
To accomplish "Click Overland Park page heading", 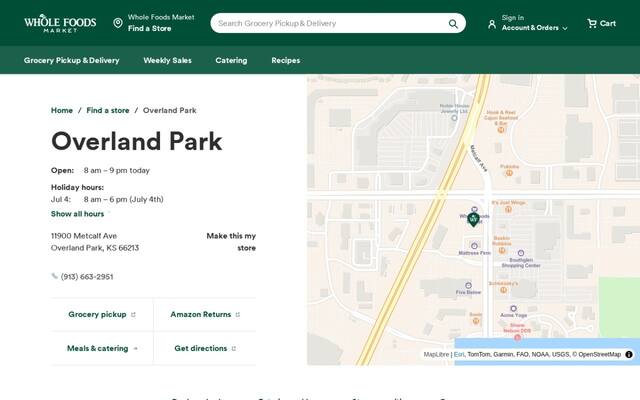I will 137,141.
